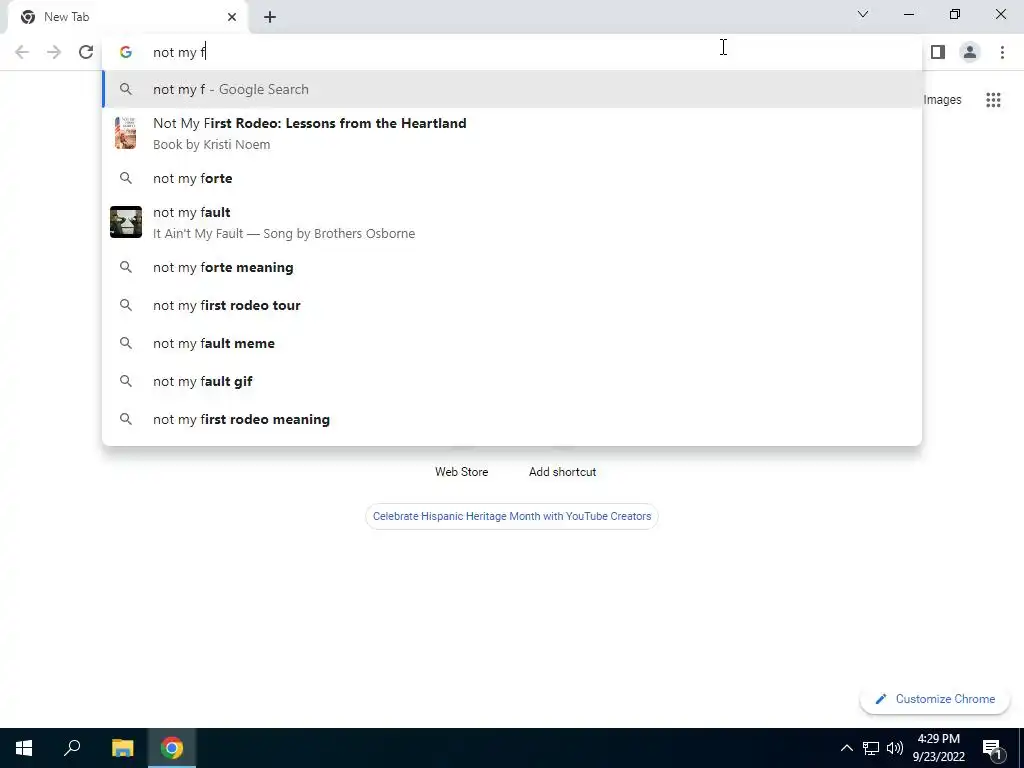Screen dimensions: 1024x768
Task: Click the Not My First Rodeo book thumbnail
Action: [125, 133]
